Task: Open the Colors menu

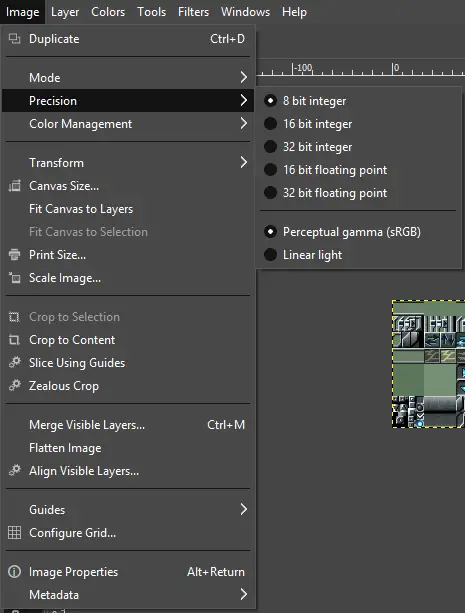Action: [x=108, y=12]
